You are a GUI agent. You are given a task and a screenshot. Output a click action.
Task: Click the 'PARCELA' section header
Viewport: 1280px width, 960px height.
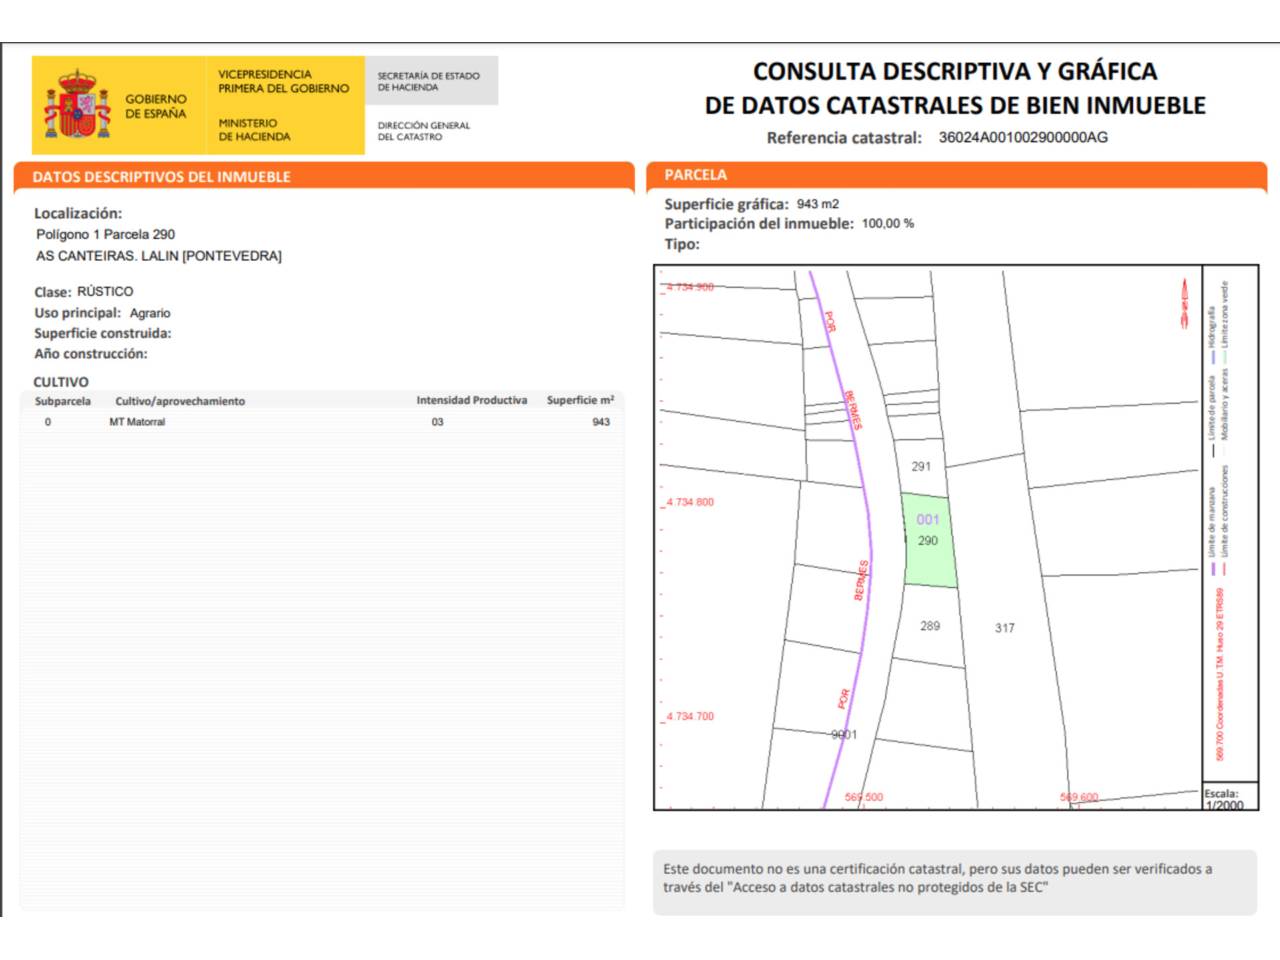pyautogui.click(x=696, y=175)
